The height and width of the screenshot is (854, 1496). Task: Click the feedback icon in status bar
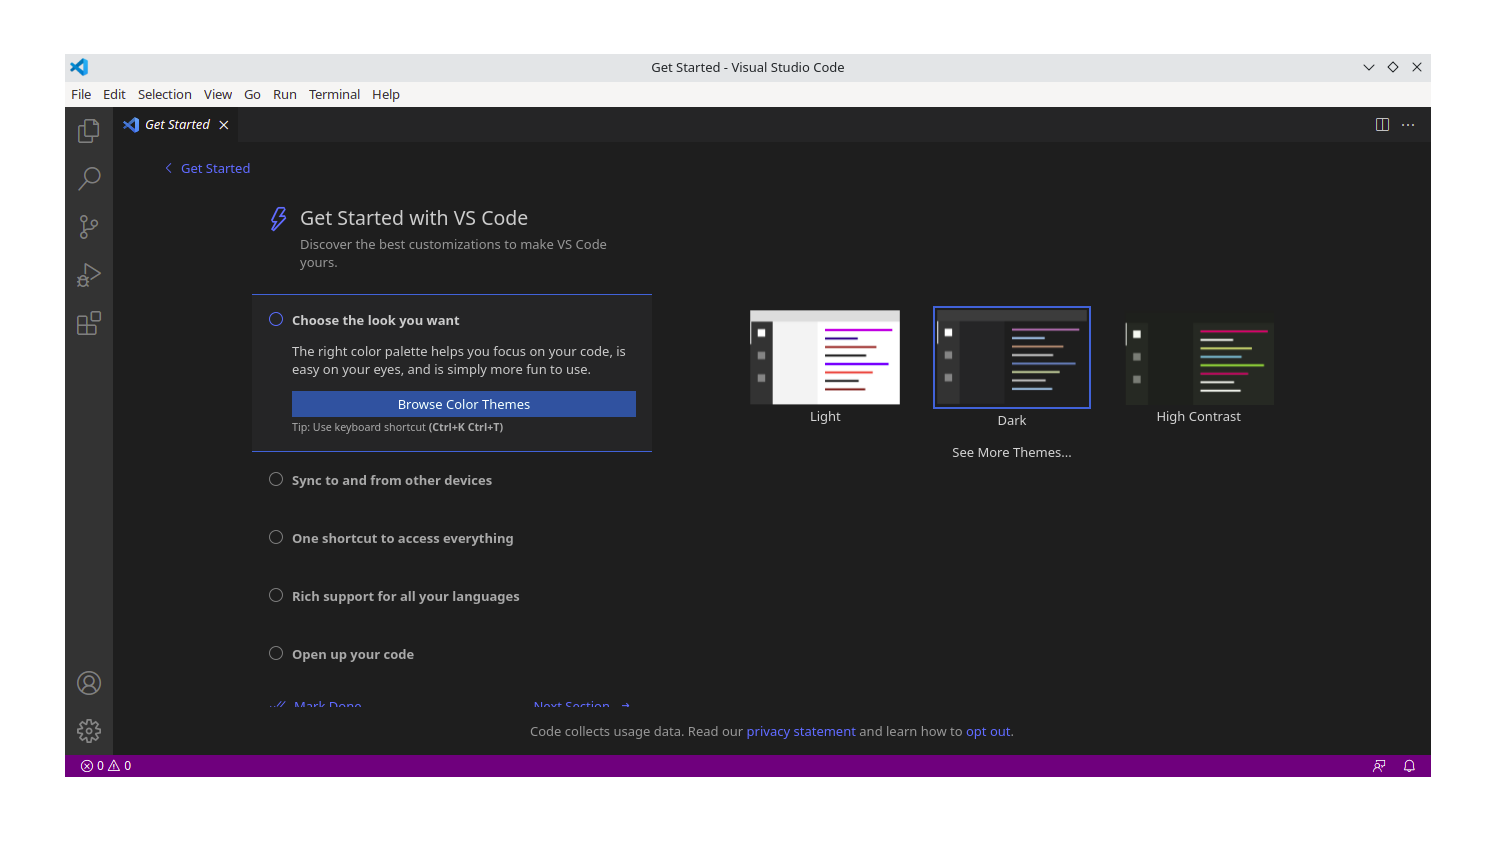point(1379,766)
